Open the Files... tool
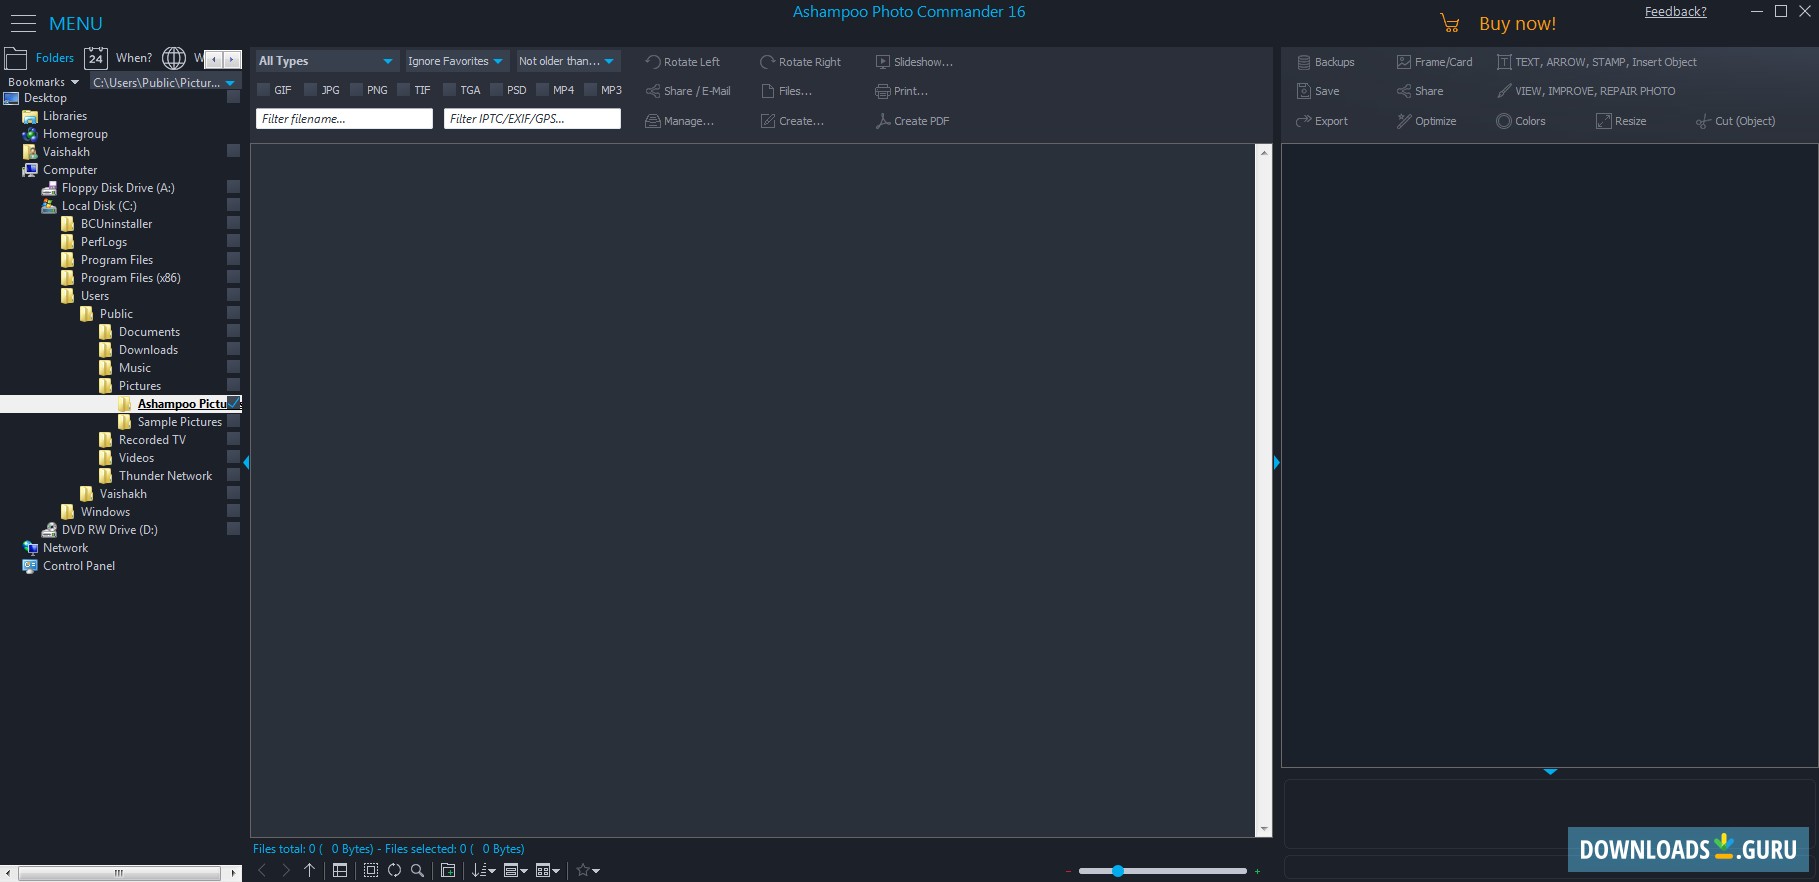This screenshot has width=1819, height=882. click(786, 91)
